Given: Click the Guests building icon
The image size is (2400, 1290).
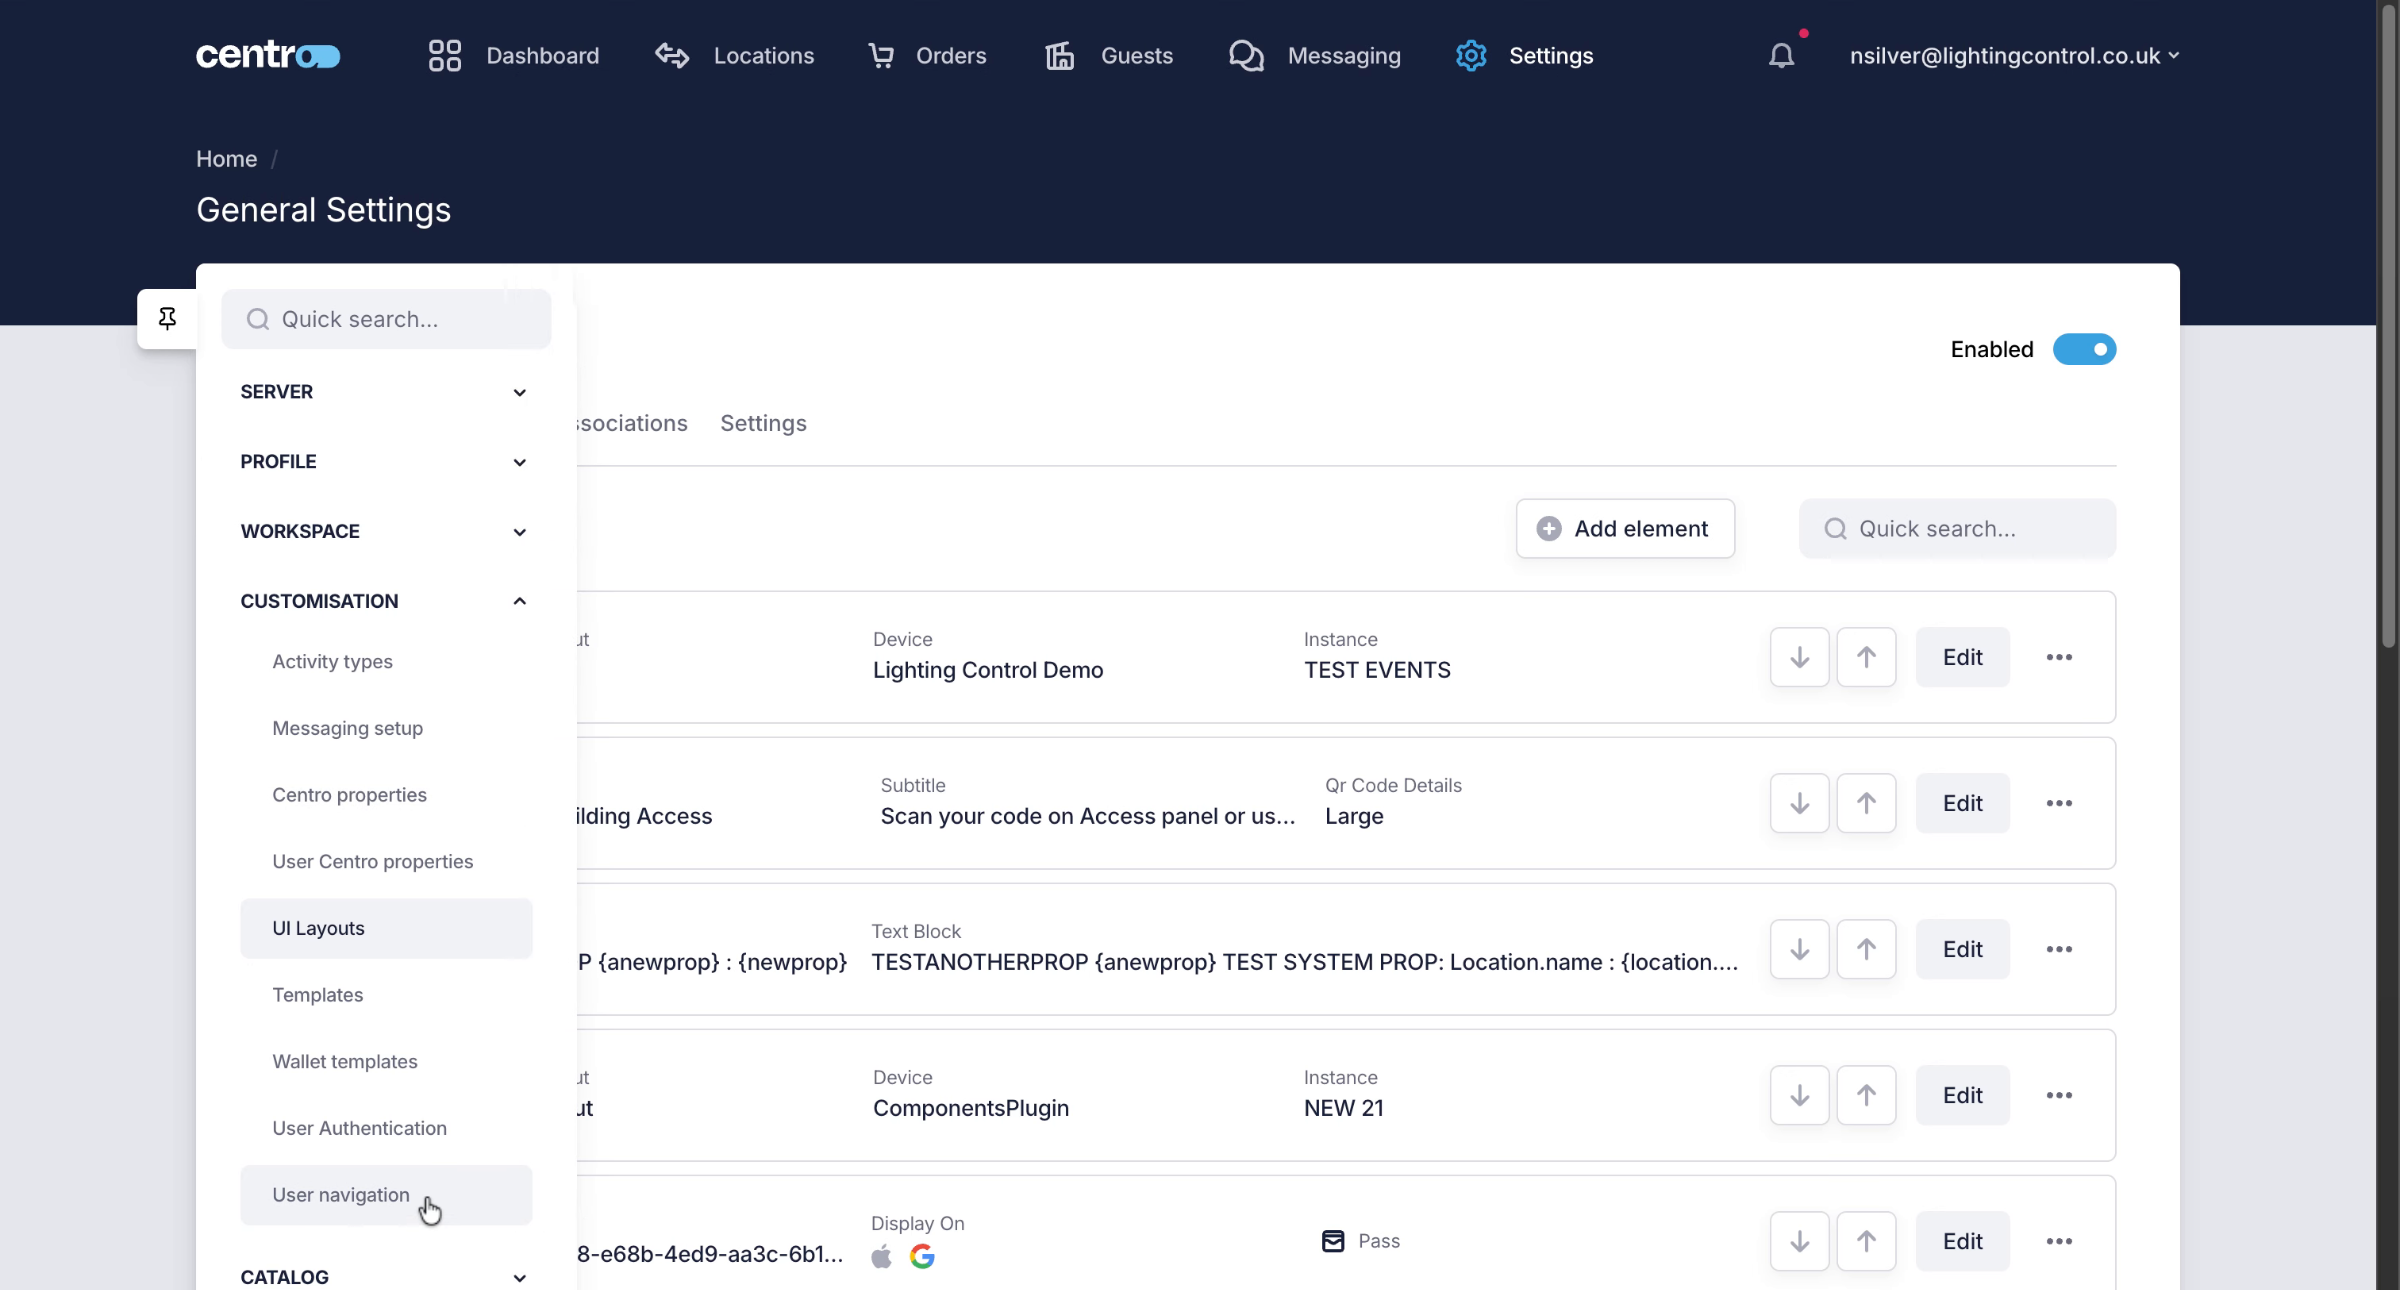Looking at the screenshot, I should pyautogui.click(x=1058, y=55).
